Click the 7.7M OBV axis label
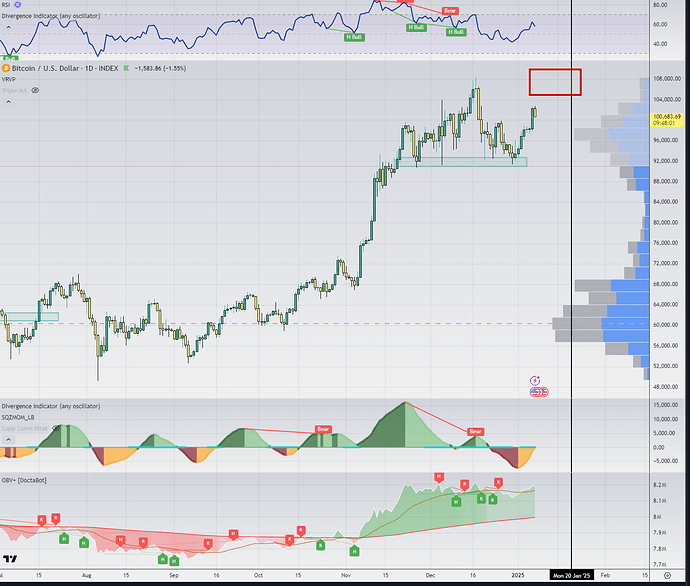Viewport: 690px width, 586px height. [660, 564]
